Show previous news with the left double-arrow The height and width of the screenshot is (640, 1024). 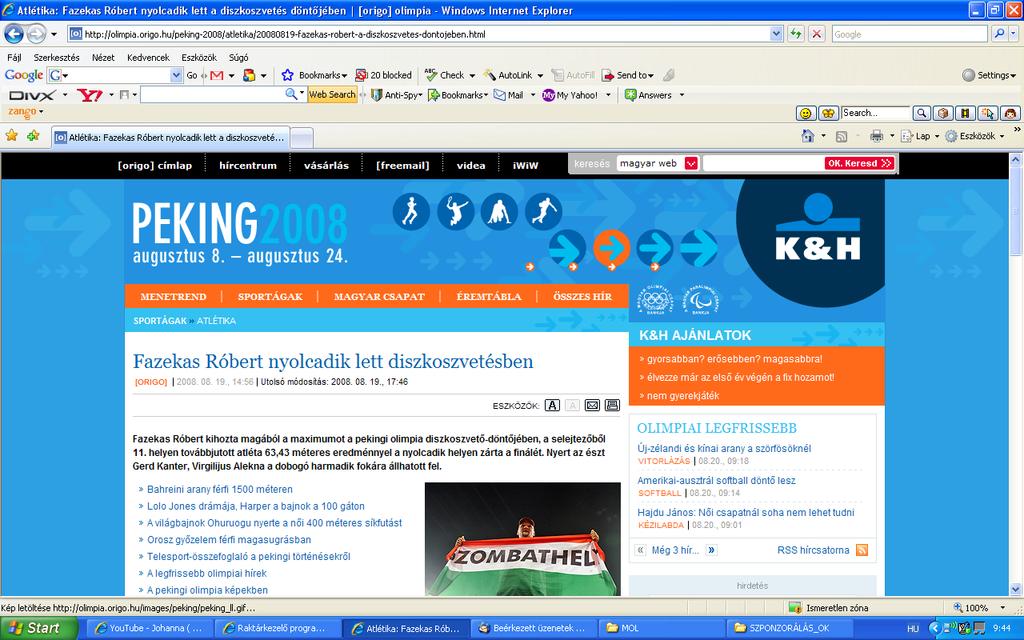point(641,550)
